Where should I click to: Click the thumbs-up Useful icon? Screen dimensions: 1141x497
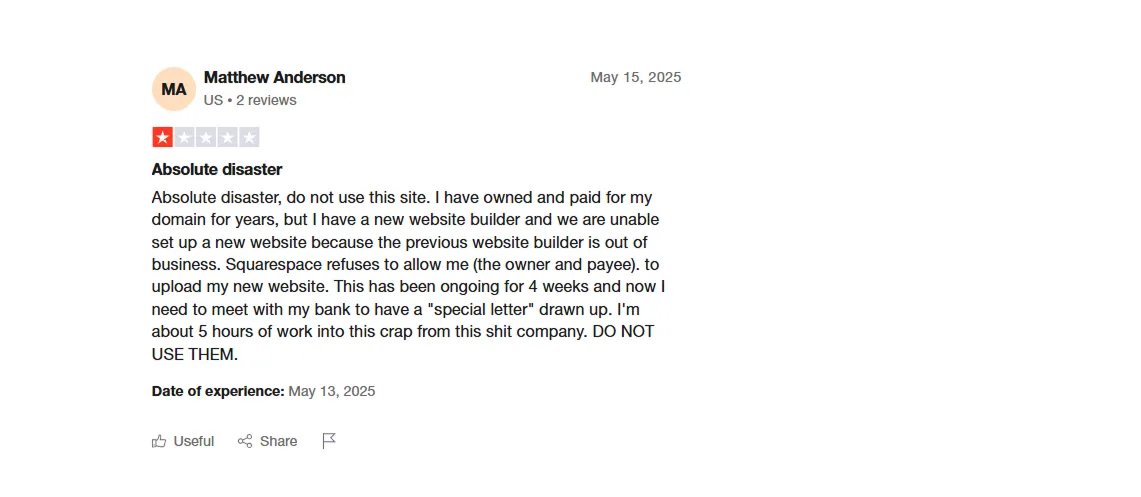(159, 441)
